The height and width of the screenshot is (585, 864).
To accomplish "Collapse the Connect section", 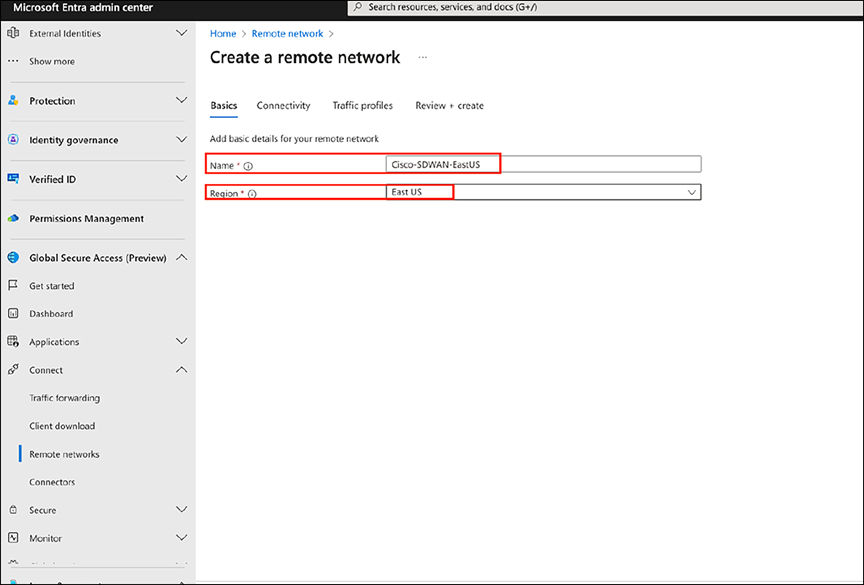I will click(181, 369).
